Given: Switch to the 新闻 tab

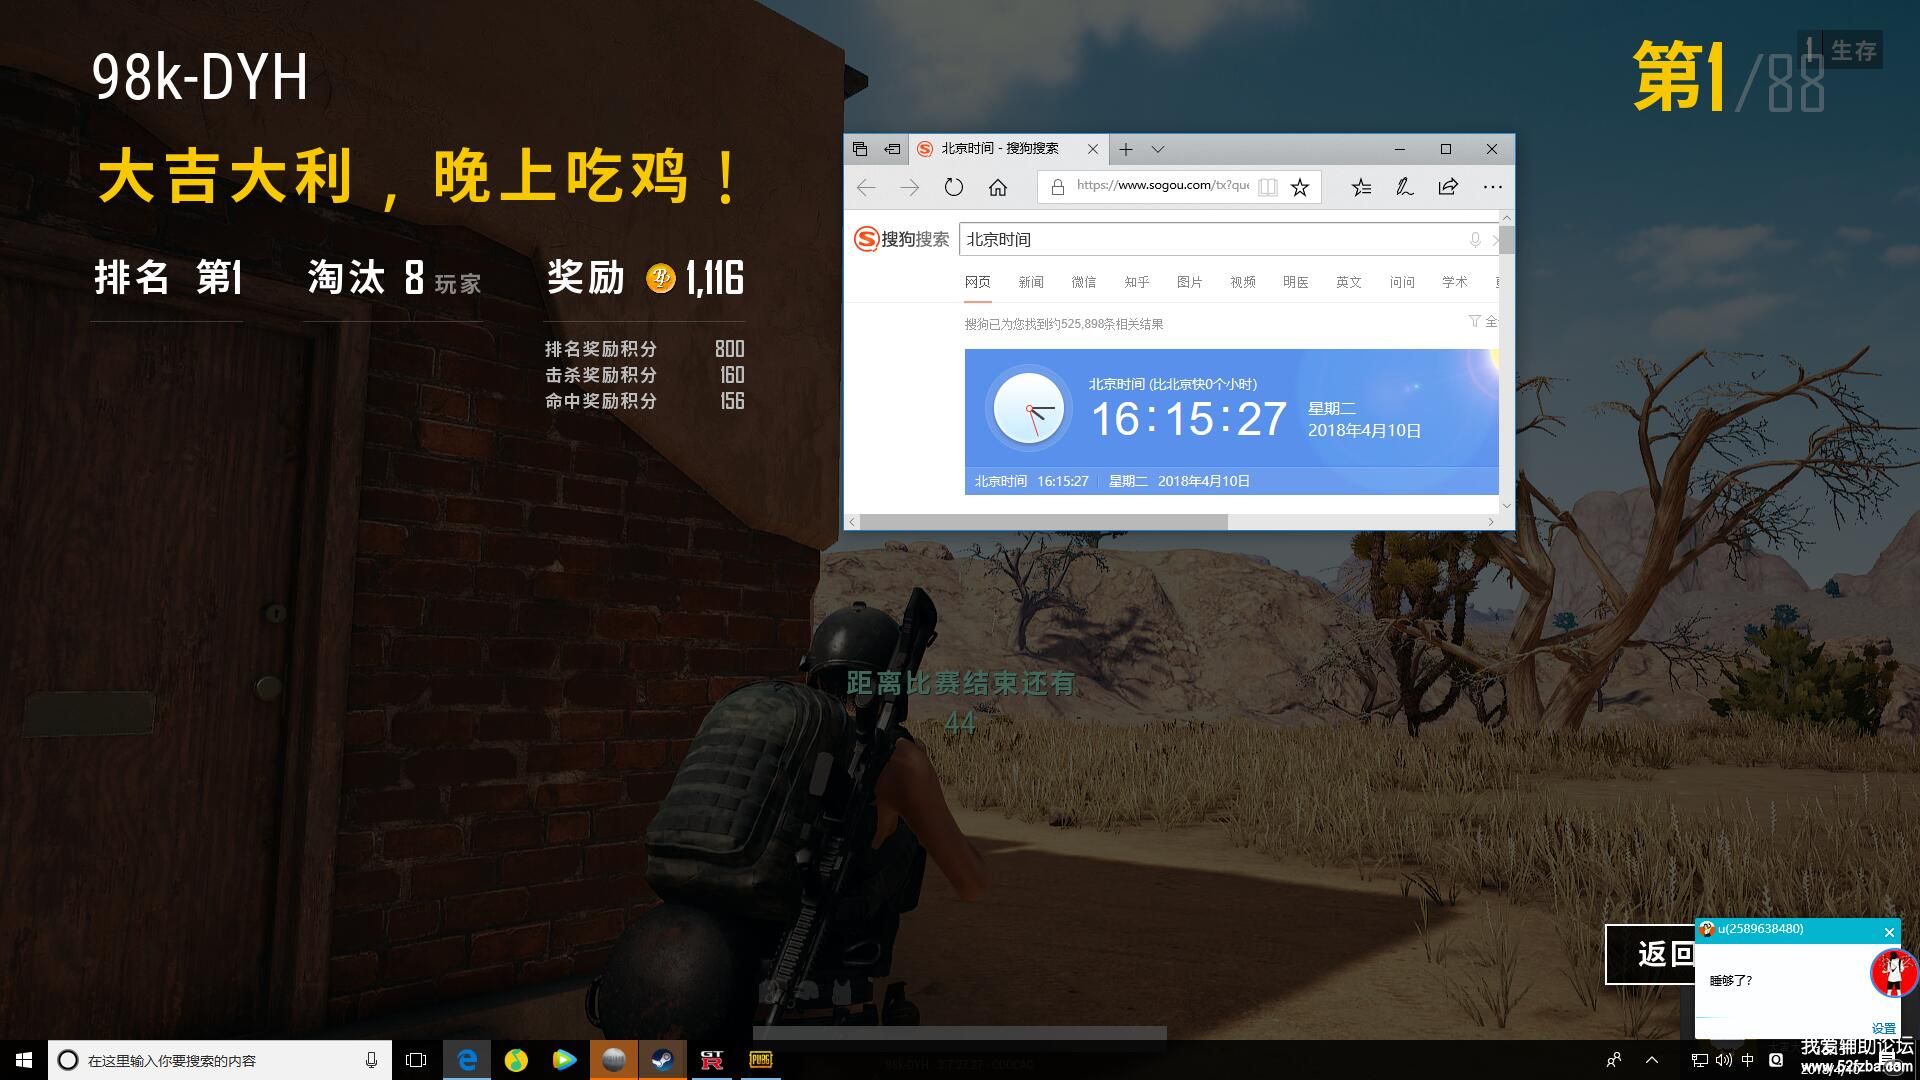Looking at the screenshot, I should (x=1031, y=282).
